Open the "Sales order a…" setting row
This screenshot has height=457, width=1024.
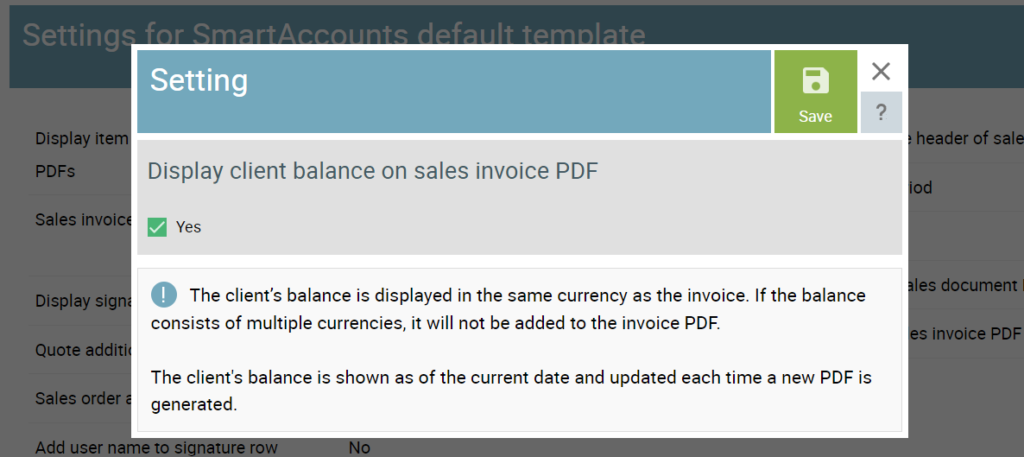coord(84,398)
